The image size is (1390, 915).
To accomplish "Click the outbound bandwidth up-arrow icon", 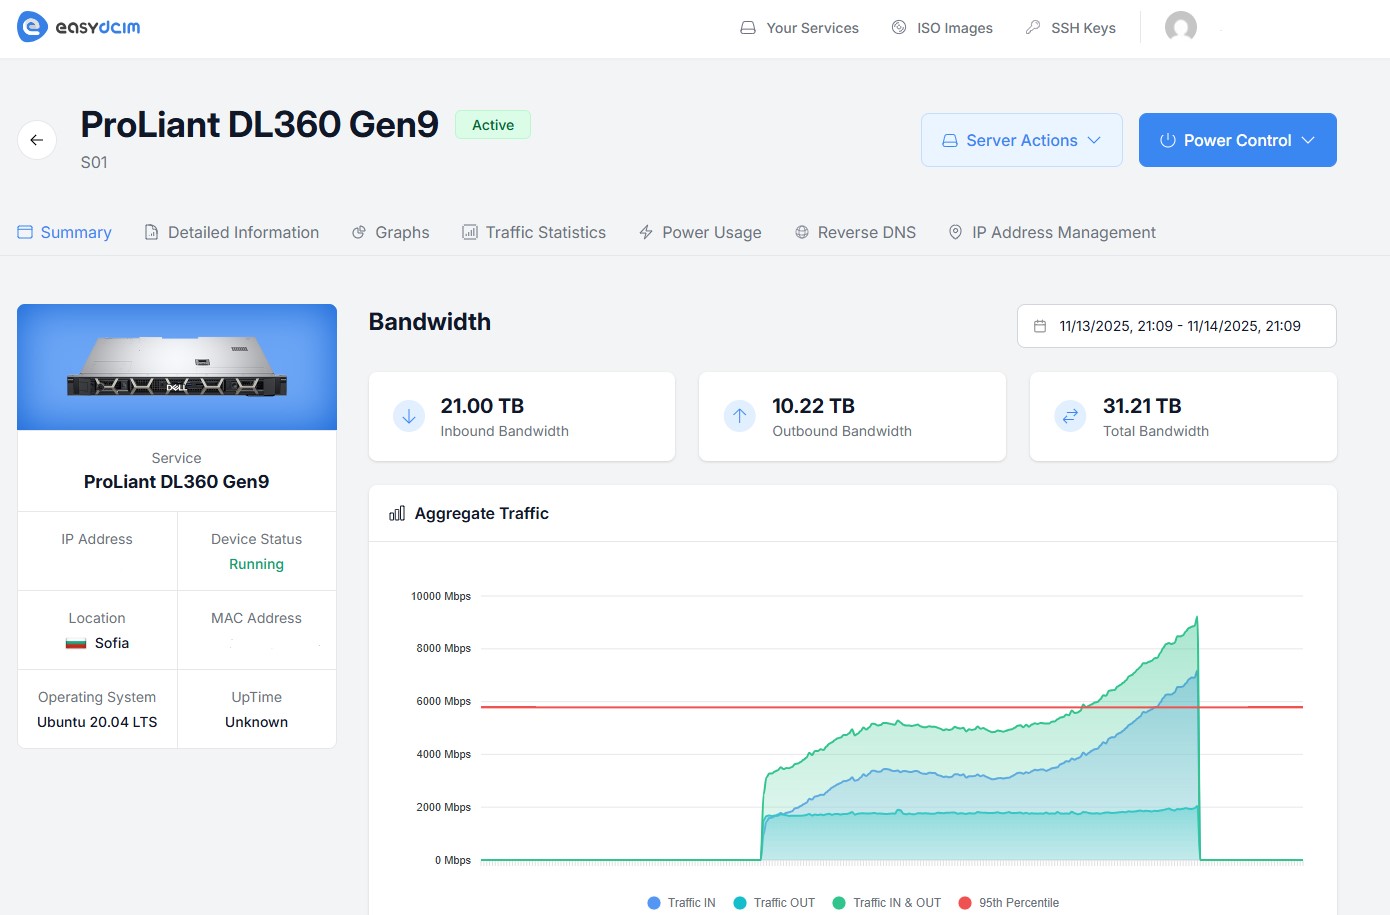I will tap(739, 416).
